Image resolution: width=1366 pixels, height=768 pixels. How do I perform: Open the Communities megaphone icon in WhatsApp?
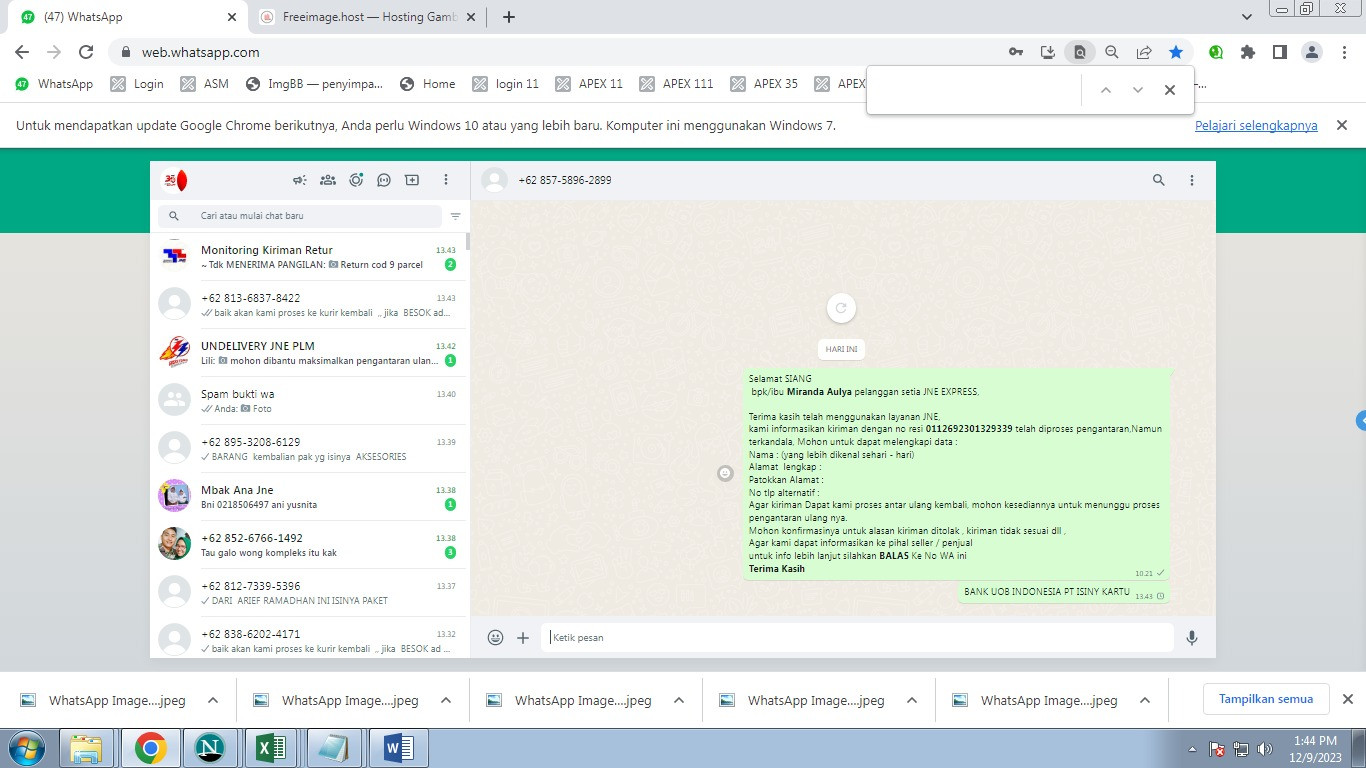(x=299, y=180)
